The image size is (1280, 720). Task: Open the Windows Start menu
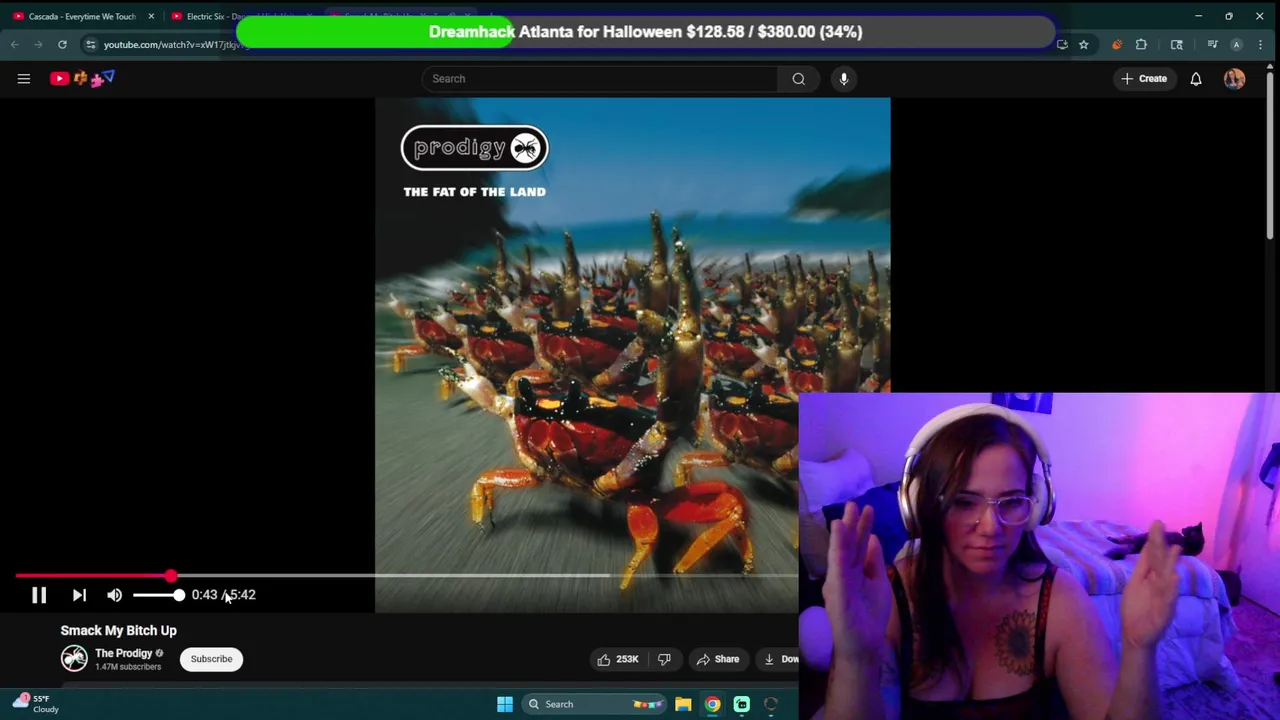click(505, 704)
